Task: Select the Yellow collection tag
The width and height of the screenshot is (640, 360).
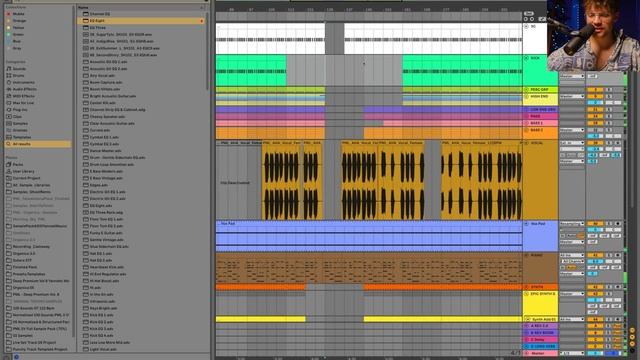Action: [16, 28]
